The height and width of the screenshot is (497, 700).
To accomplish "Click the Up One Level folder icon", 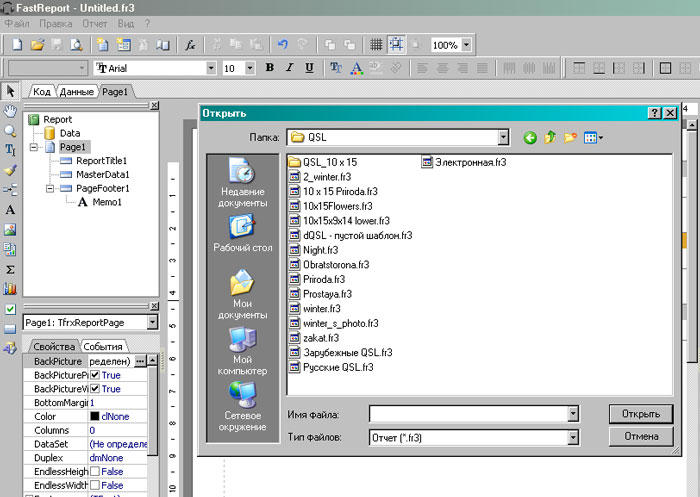I will click(x=550, y=137).
